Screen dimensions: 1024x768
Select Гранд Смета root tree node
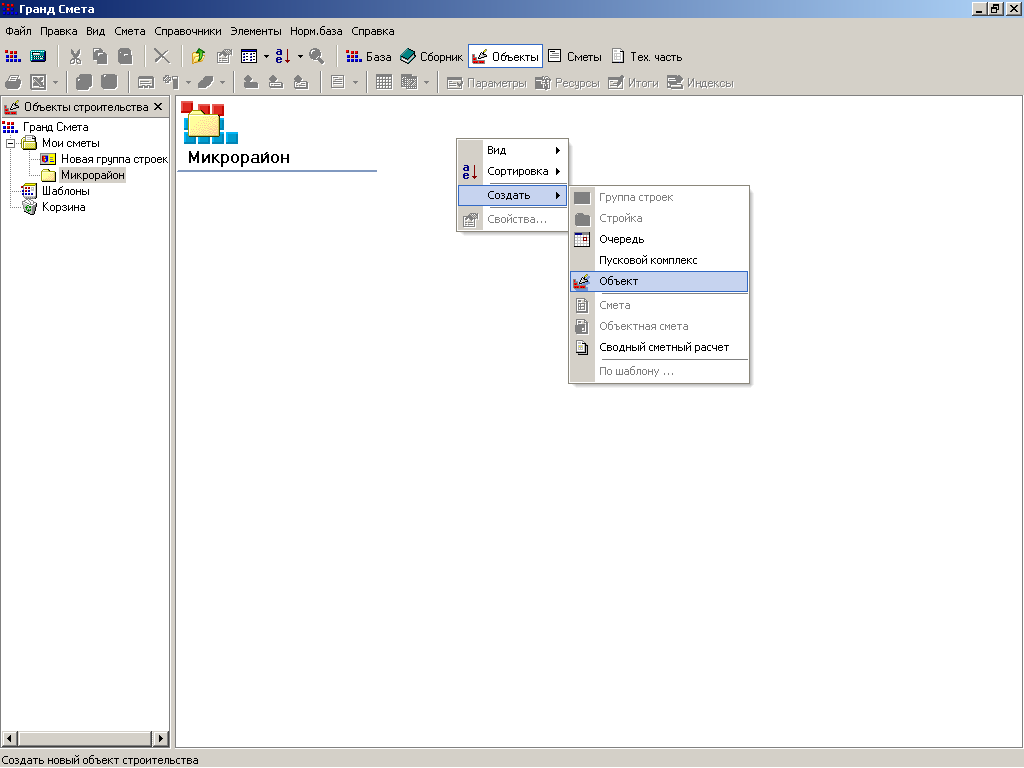(56, 127)
